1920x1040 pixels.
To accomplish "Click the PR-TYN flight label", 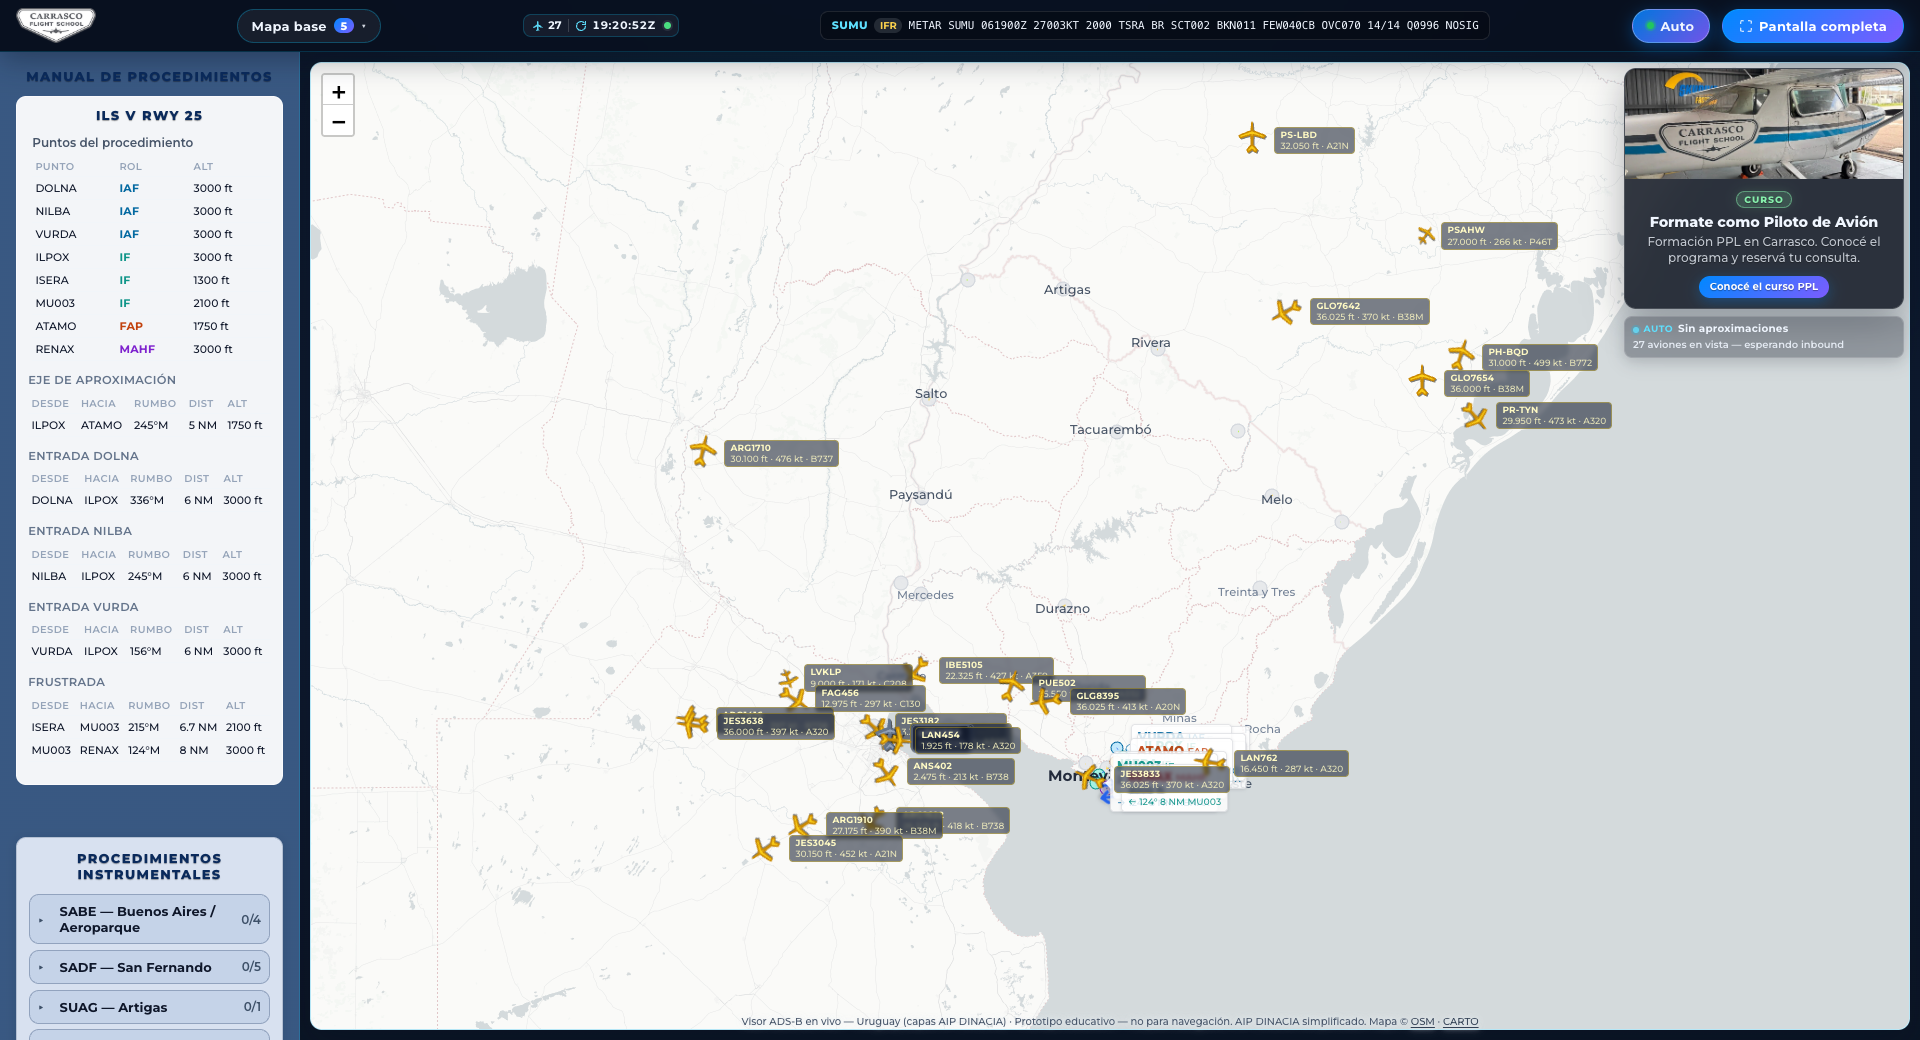I will click(1554, 415).
